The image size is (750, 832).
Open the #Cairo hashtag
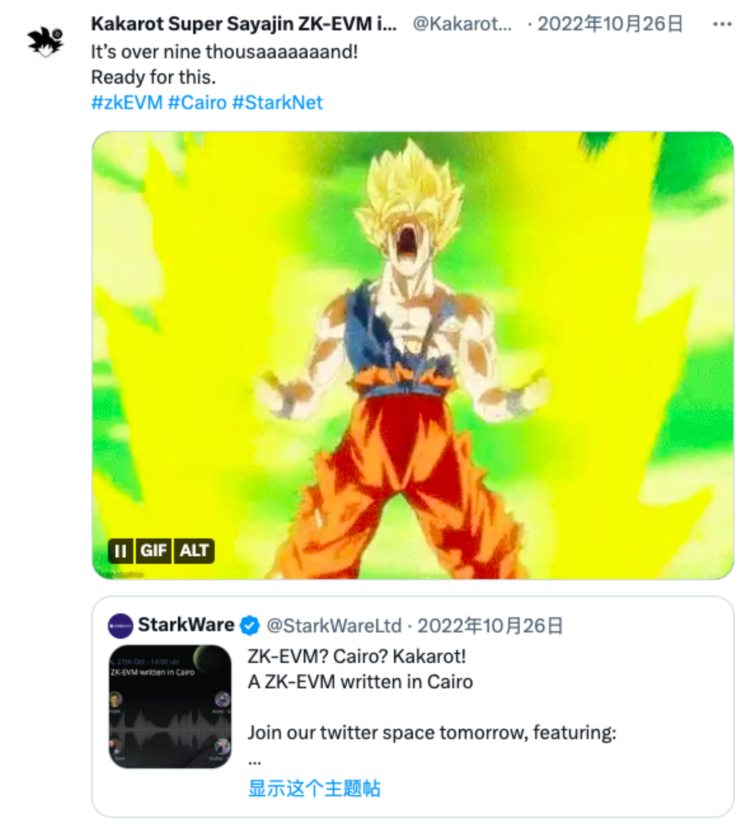coord(197,102)
